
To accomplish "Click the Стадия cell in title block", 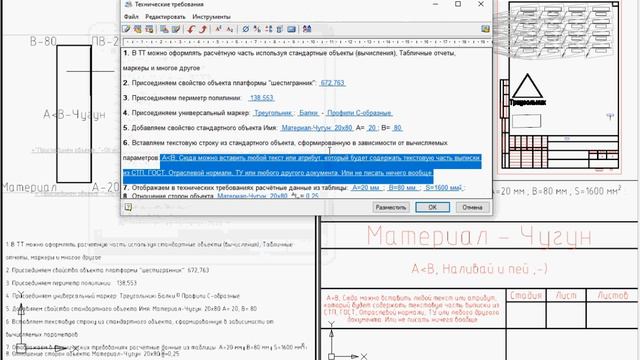I will click(x=526, y=295).
